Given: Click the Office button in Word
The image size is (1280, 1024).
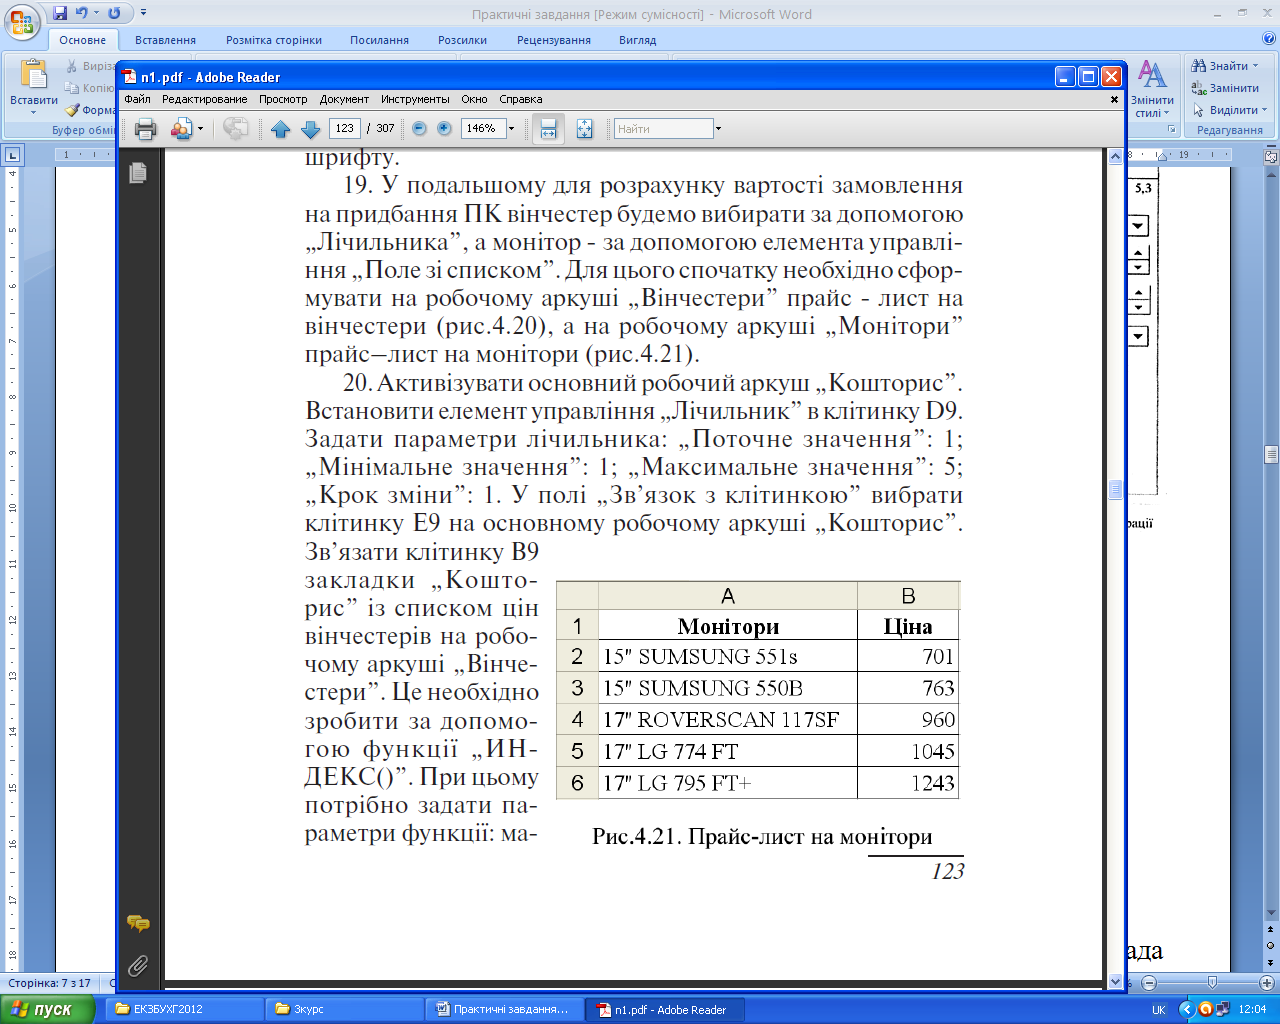Looking at the screenshot, I should pos(24,22).
